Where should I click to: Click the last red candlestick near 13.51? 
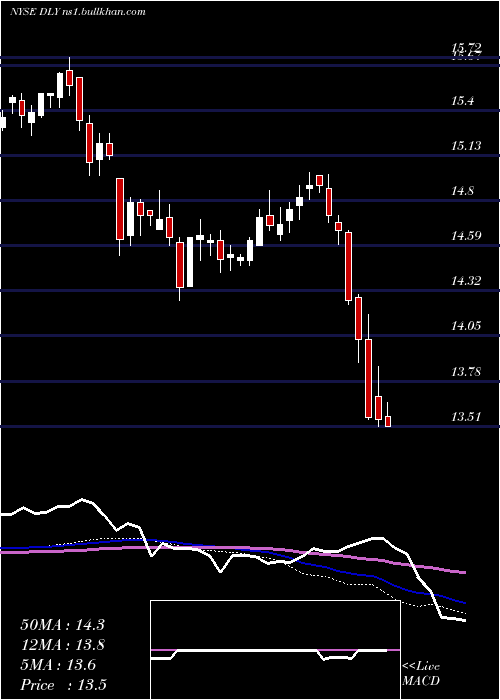[388, 421]
